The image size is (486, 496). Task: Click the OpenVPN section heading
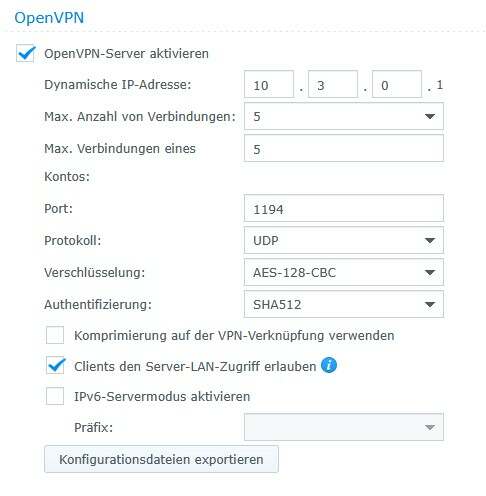[x=49, y=18]
